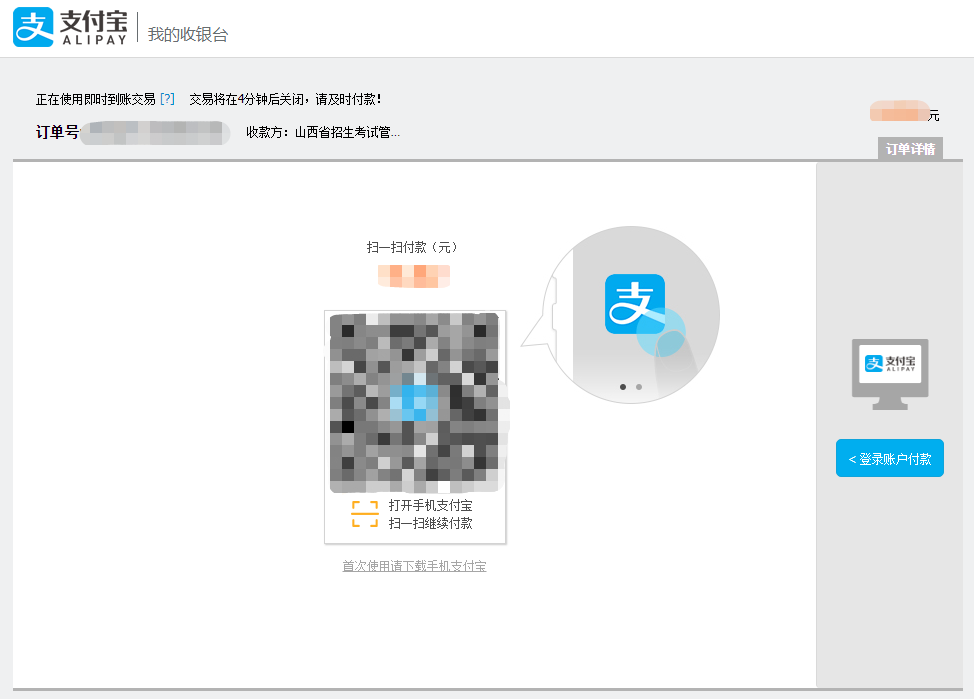The width and height of the screenshot is (974, 699).
Task: Click the monitor icon showing the Alipay logo
Action: point(888,374)
